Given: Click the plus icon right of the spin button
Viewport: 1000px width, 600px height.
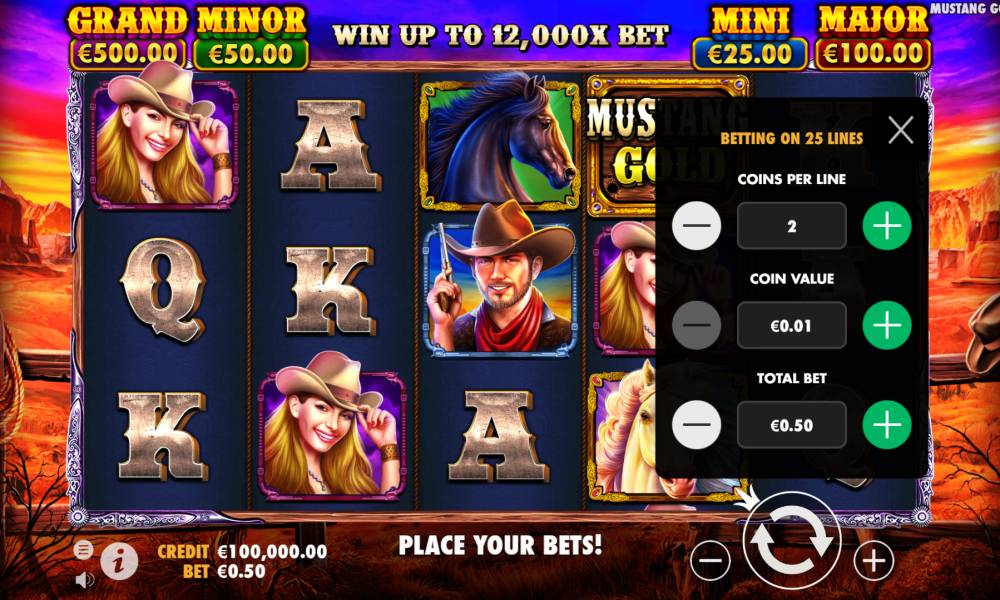Looking at the screenshot, I should 874,561.
